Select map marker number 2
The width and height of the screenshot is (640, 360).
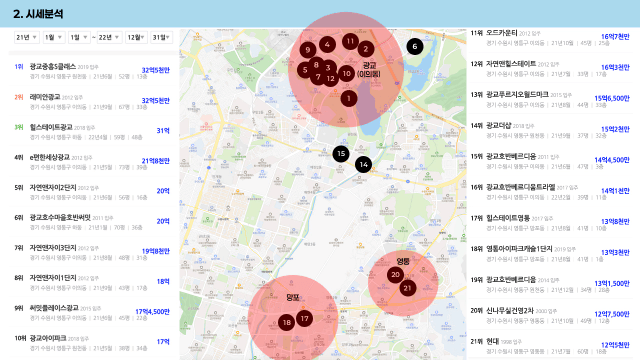366,49
